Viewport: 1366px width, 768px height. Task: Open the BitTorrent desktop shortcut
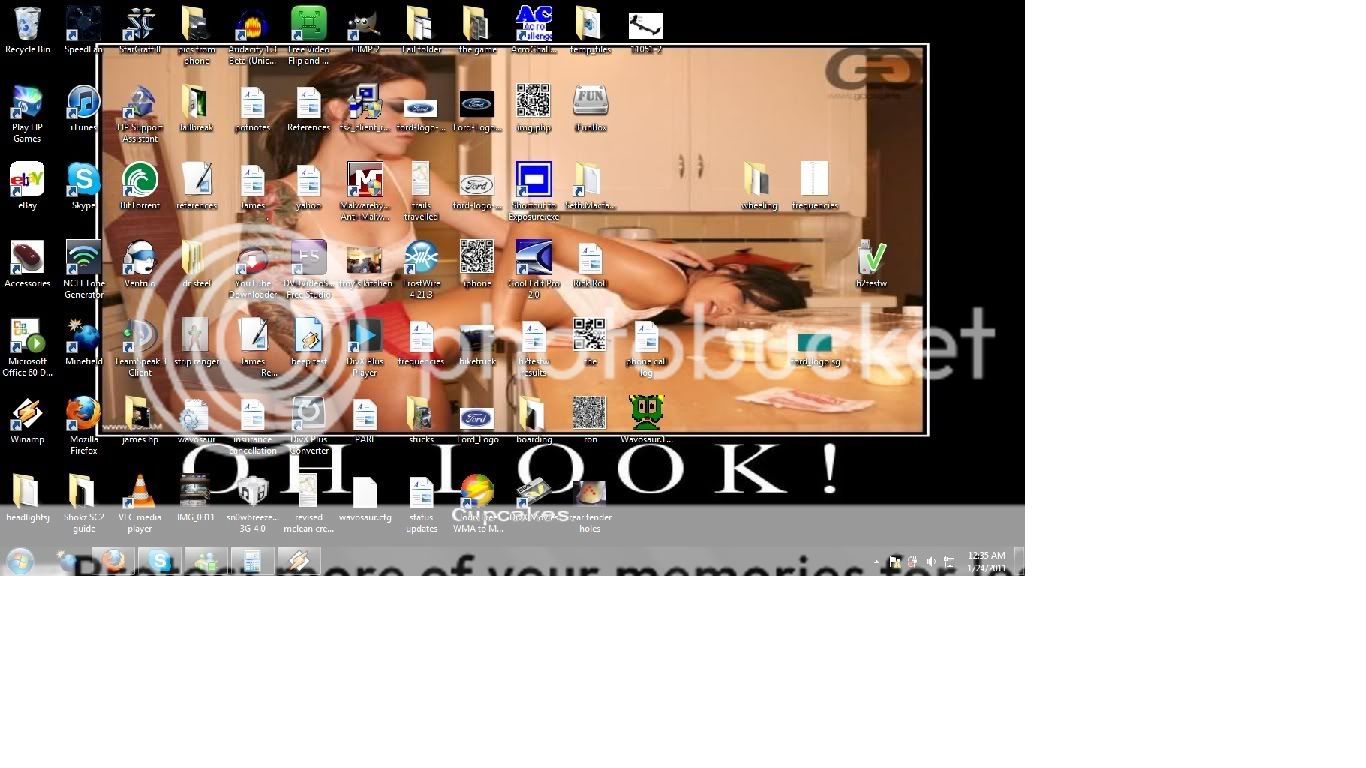coord(140,180)
